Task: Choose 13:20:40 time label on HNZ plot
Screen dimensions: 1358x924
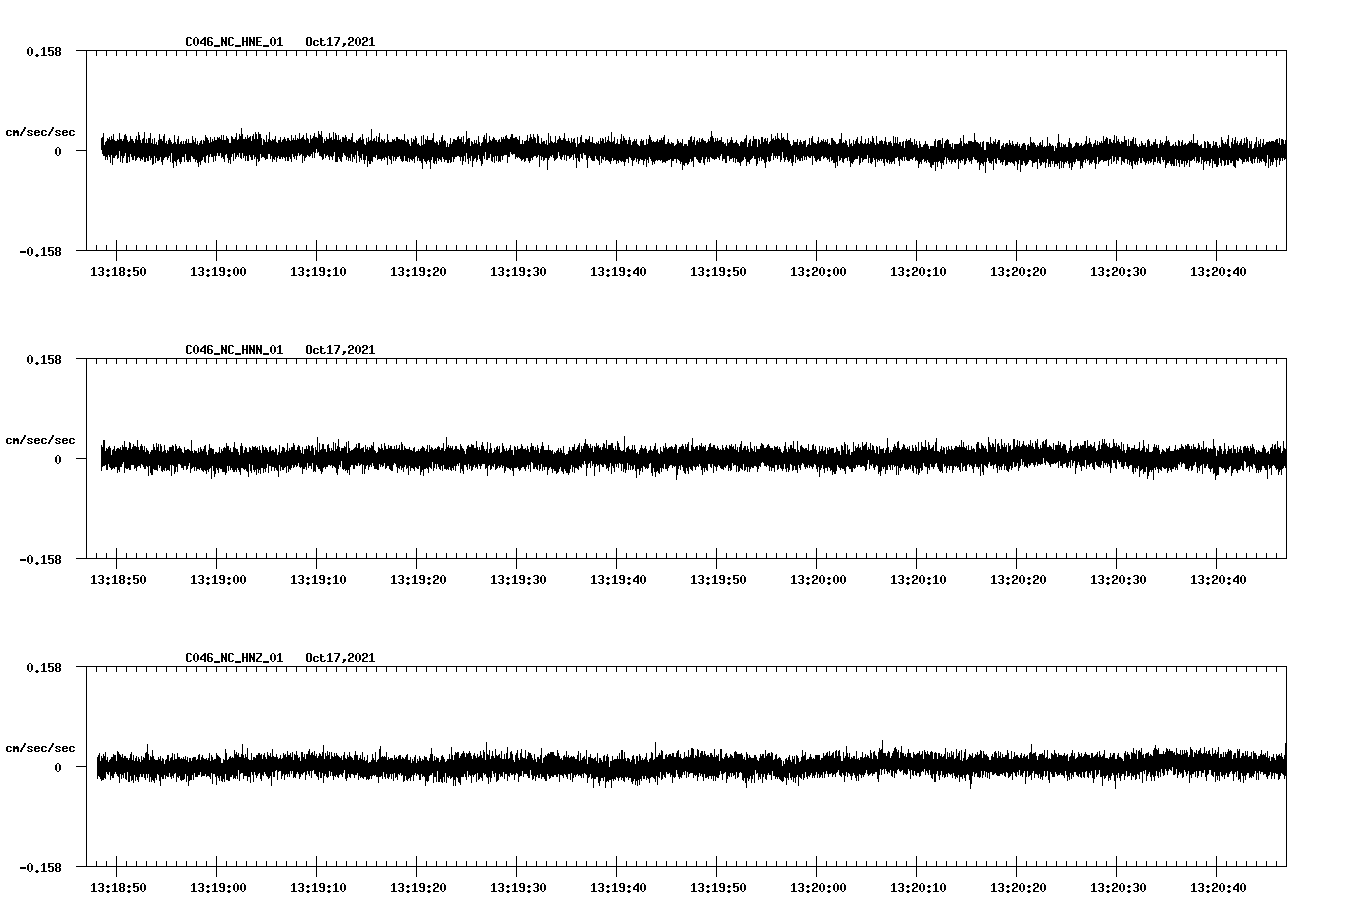Action: tap(1218, 887)
